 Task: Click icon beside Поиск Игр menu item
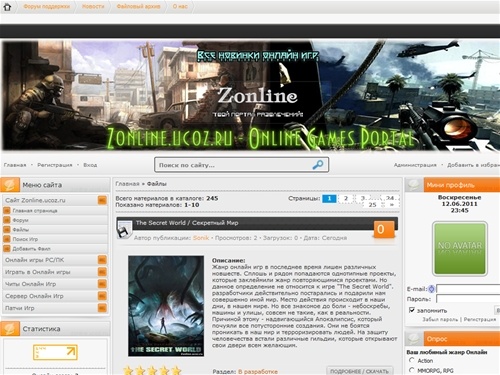point(7,239)
